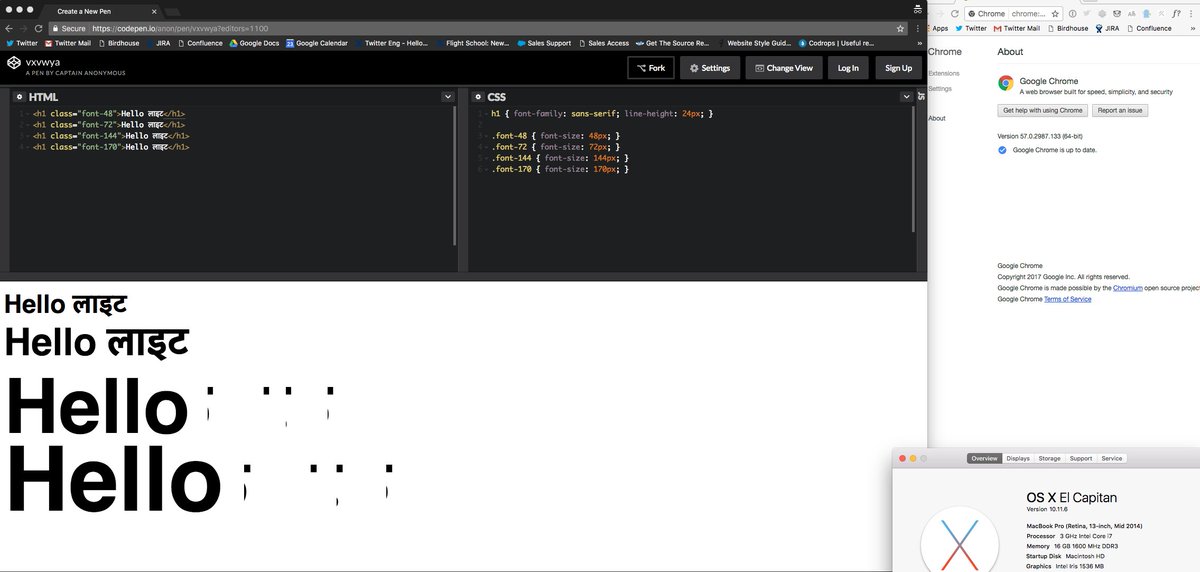Open Chrome menu in incognito window
This screenshot has height=572, width=1200.
(x=918, y=28)
